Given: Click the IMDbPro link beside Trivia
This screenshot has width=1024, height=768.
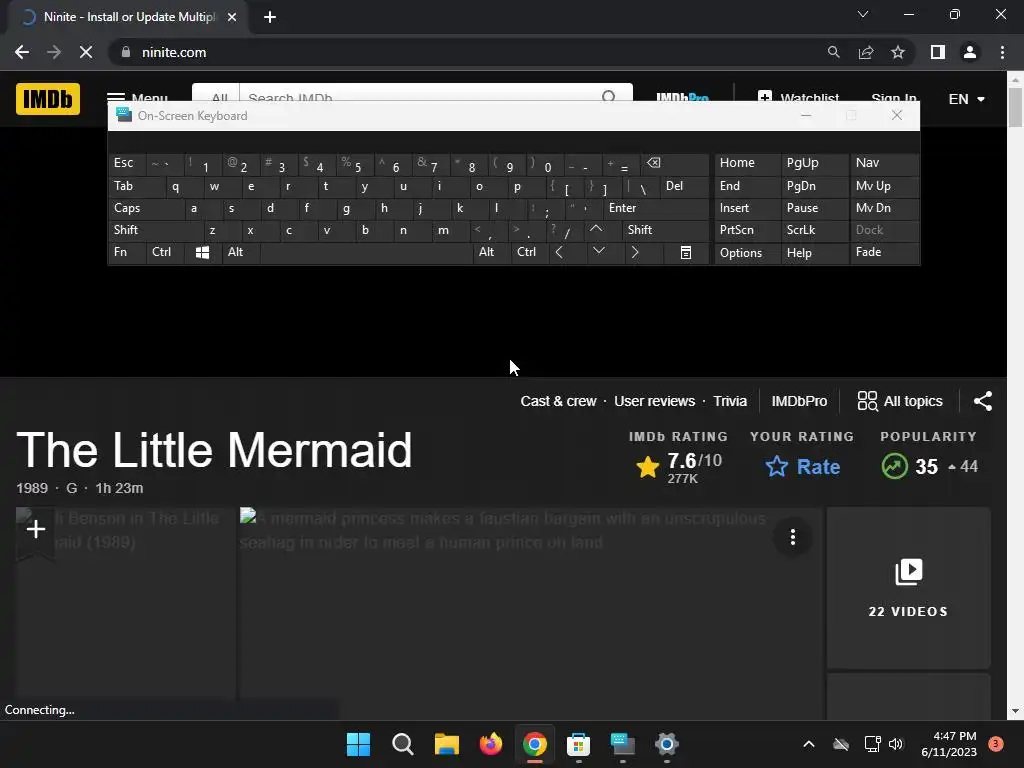Looking at the screenshot, I should 799,401.
